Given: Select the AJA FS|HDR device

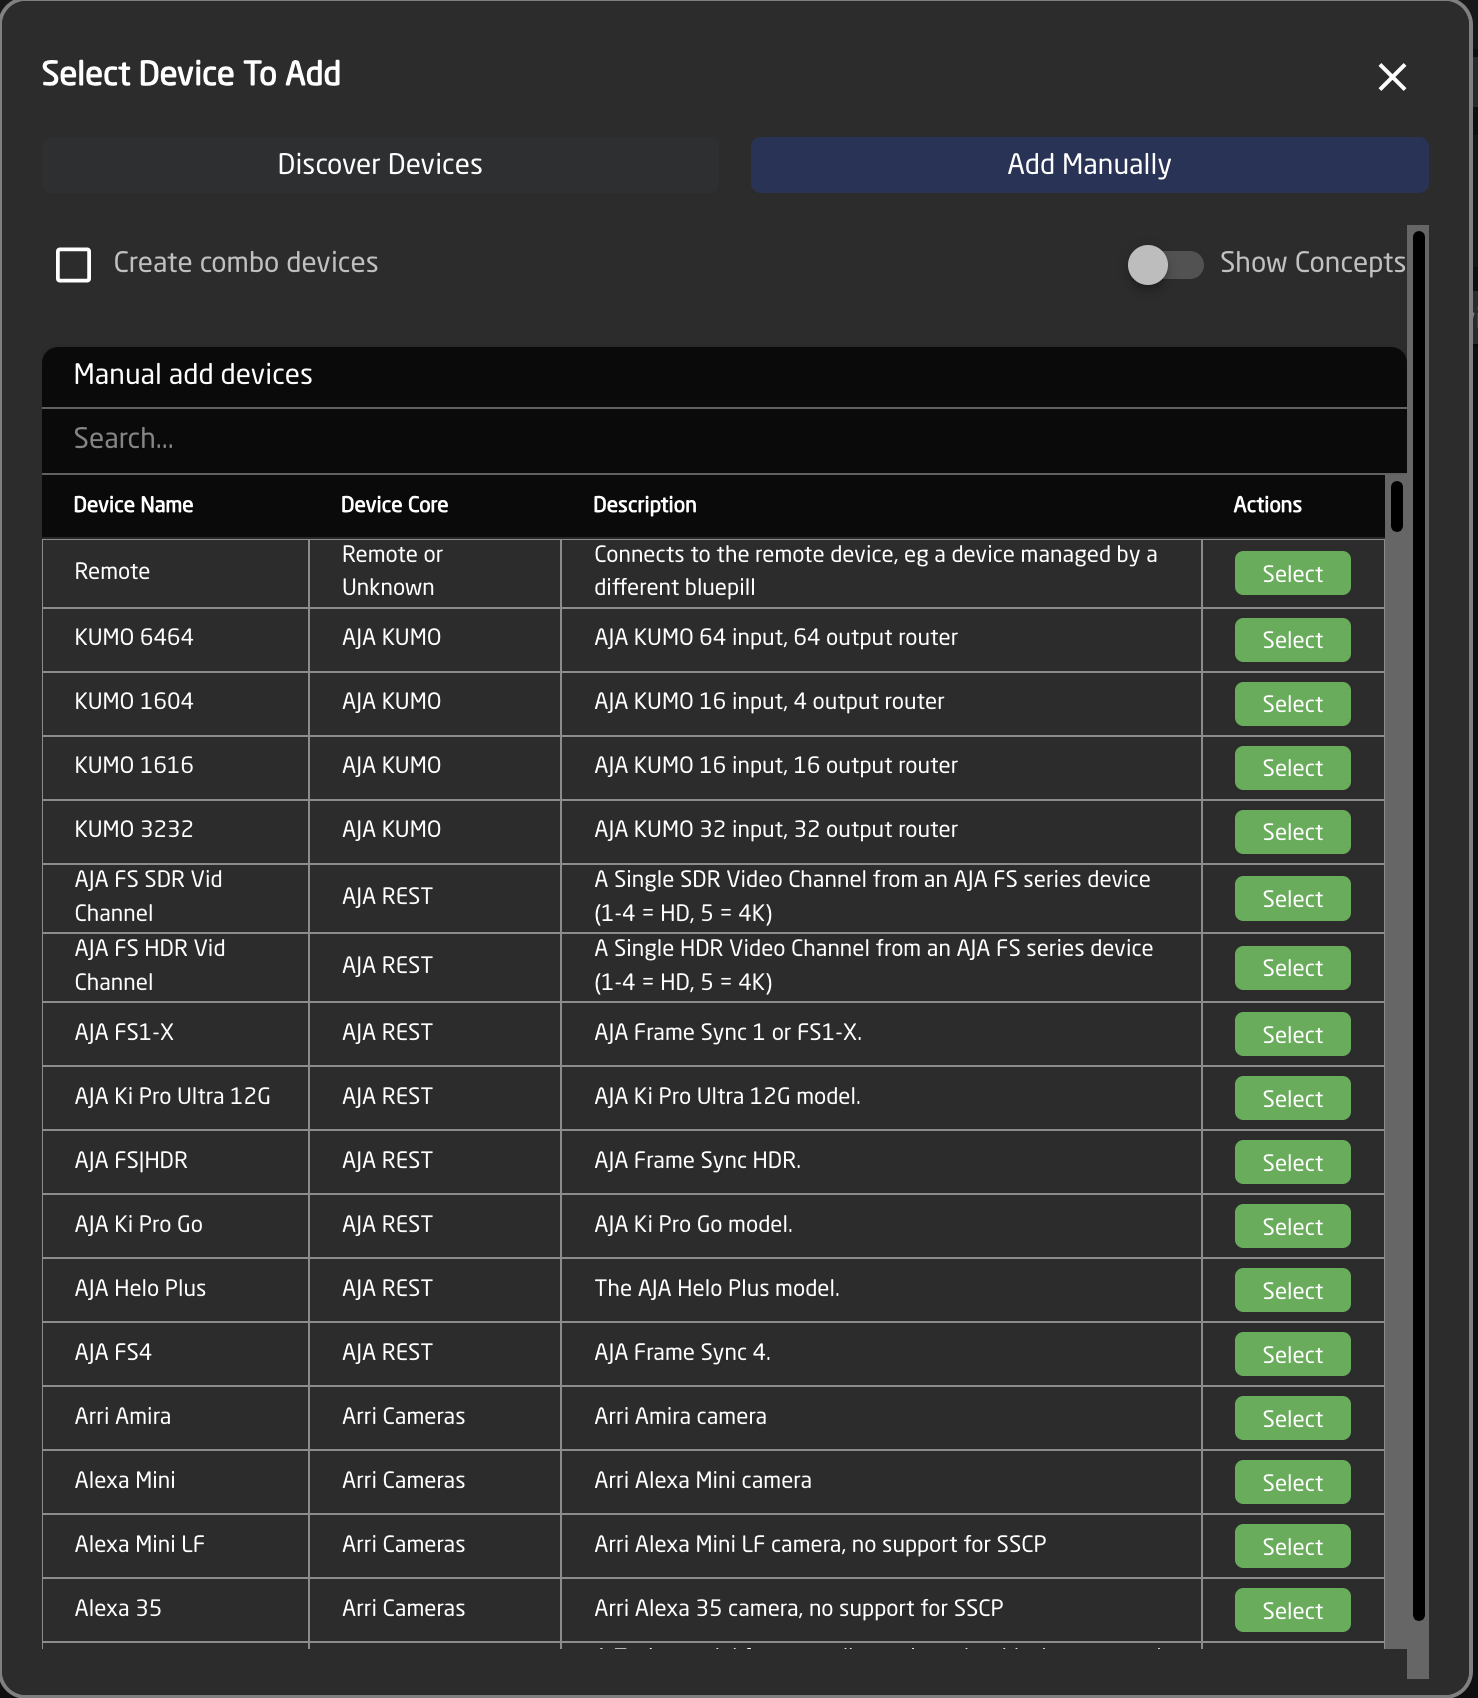Looking at the screenshot, I should click(1292, 1163).
